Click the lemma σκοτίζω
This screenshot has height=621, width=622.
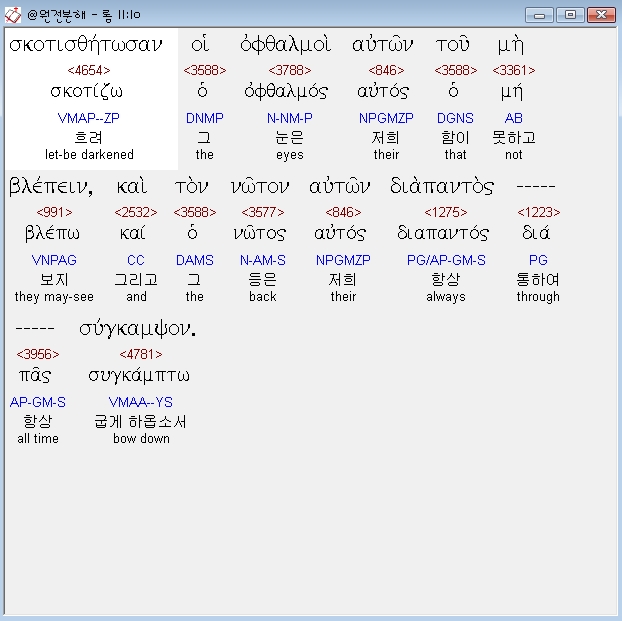(x=86, y=92)
